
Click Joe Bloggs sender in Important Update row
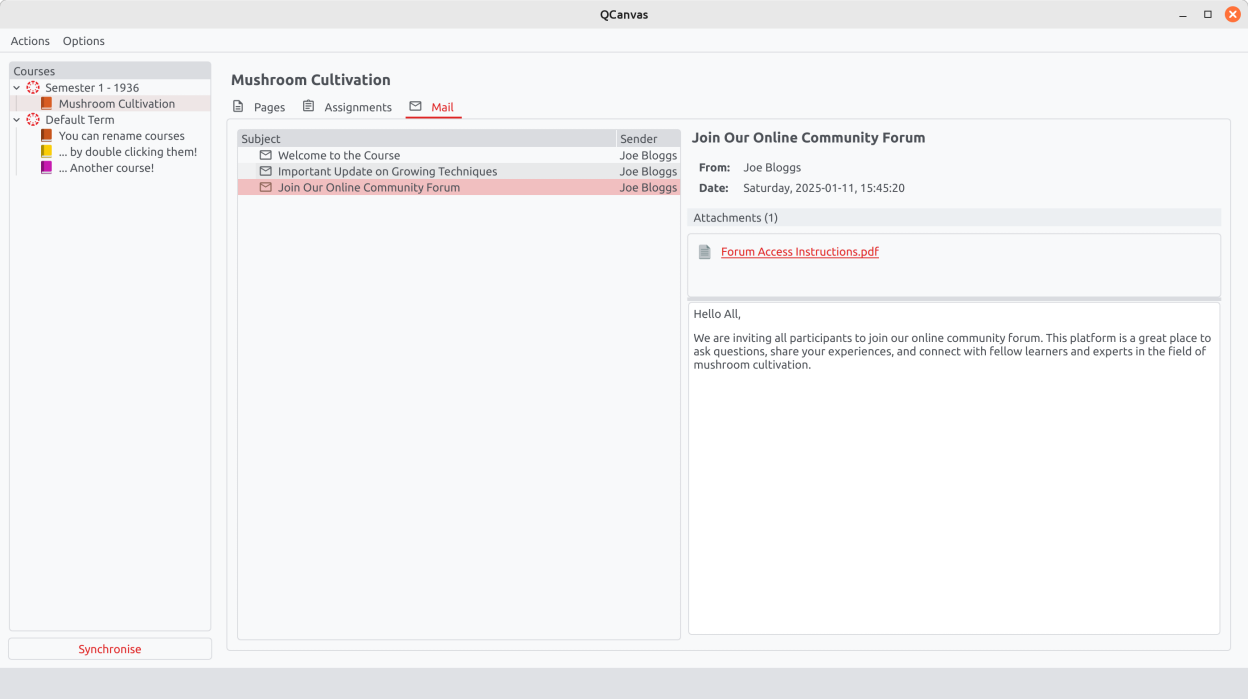(x=648, y=172)
